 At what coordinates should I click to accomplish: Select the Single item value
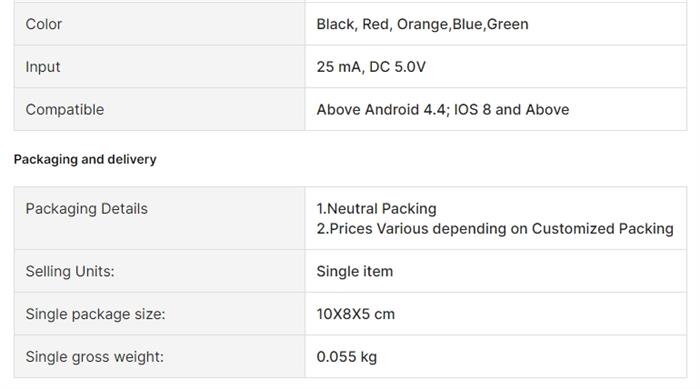(355, 272)
